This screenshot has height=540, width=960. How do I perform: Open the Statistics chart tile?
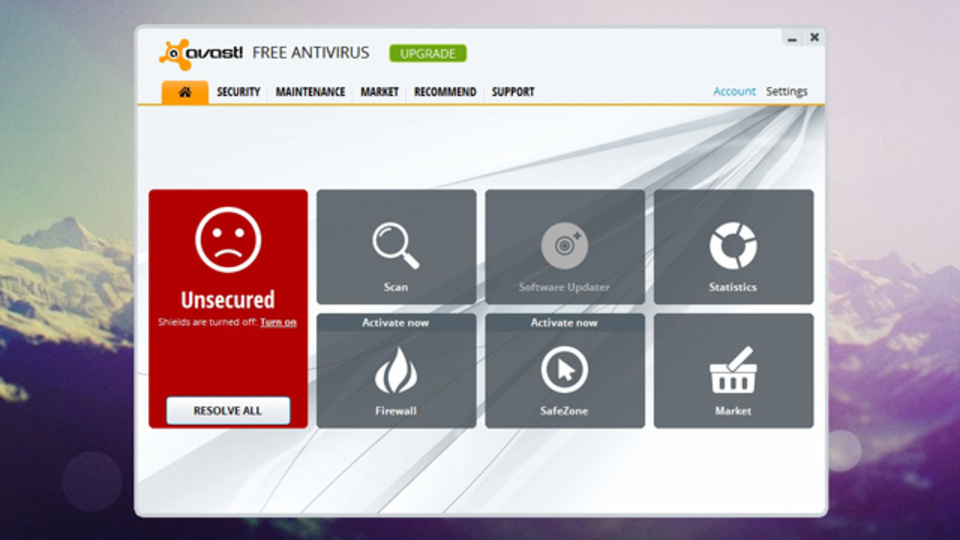click(x=733, y=247)
